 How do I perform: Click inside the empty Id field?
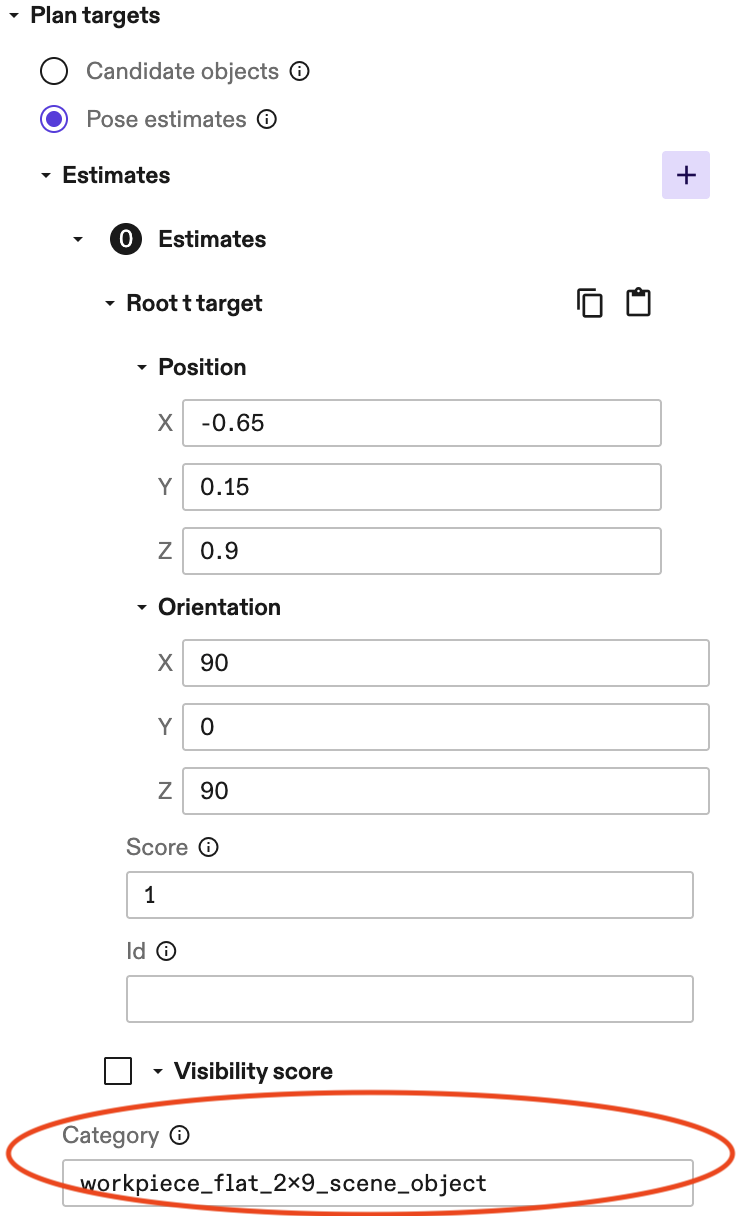[x=410, y=998]
